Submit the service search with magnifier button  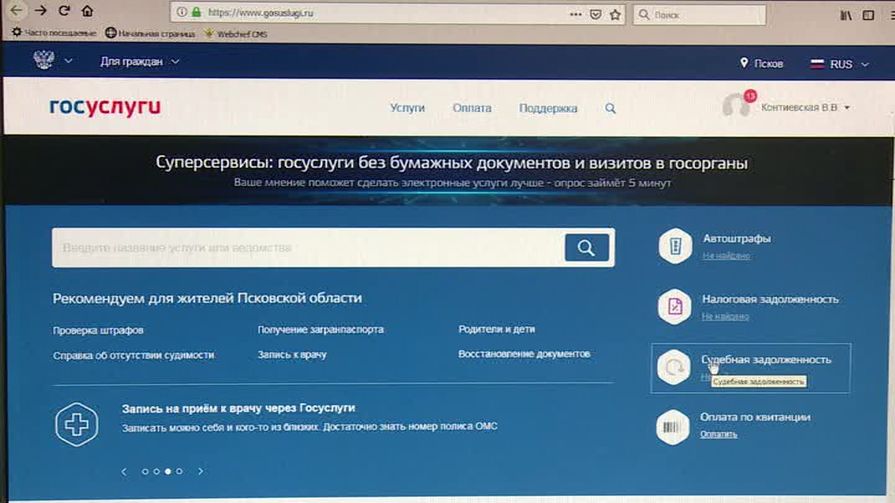(x=586, y=248)
